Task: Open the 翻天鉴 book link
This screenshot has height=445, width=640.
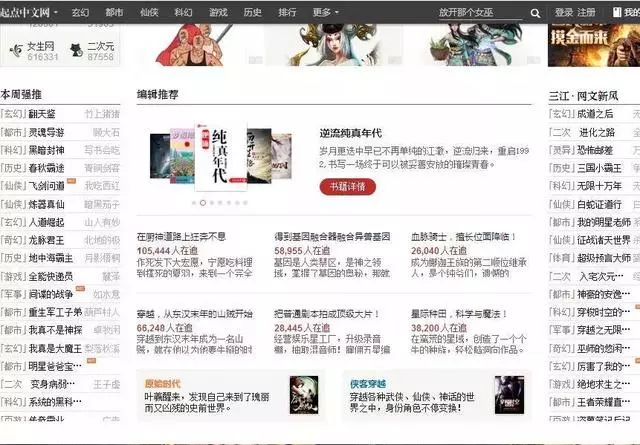Action: tap(42, 114)
